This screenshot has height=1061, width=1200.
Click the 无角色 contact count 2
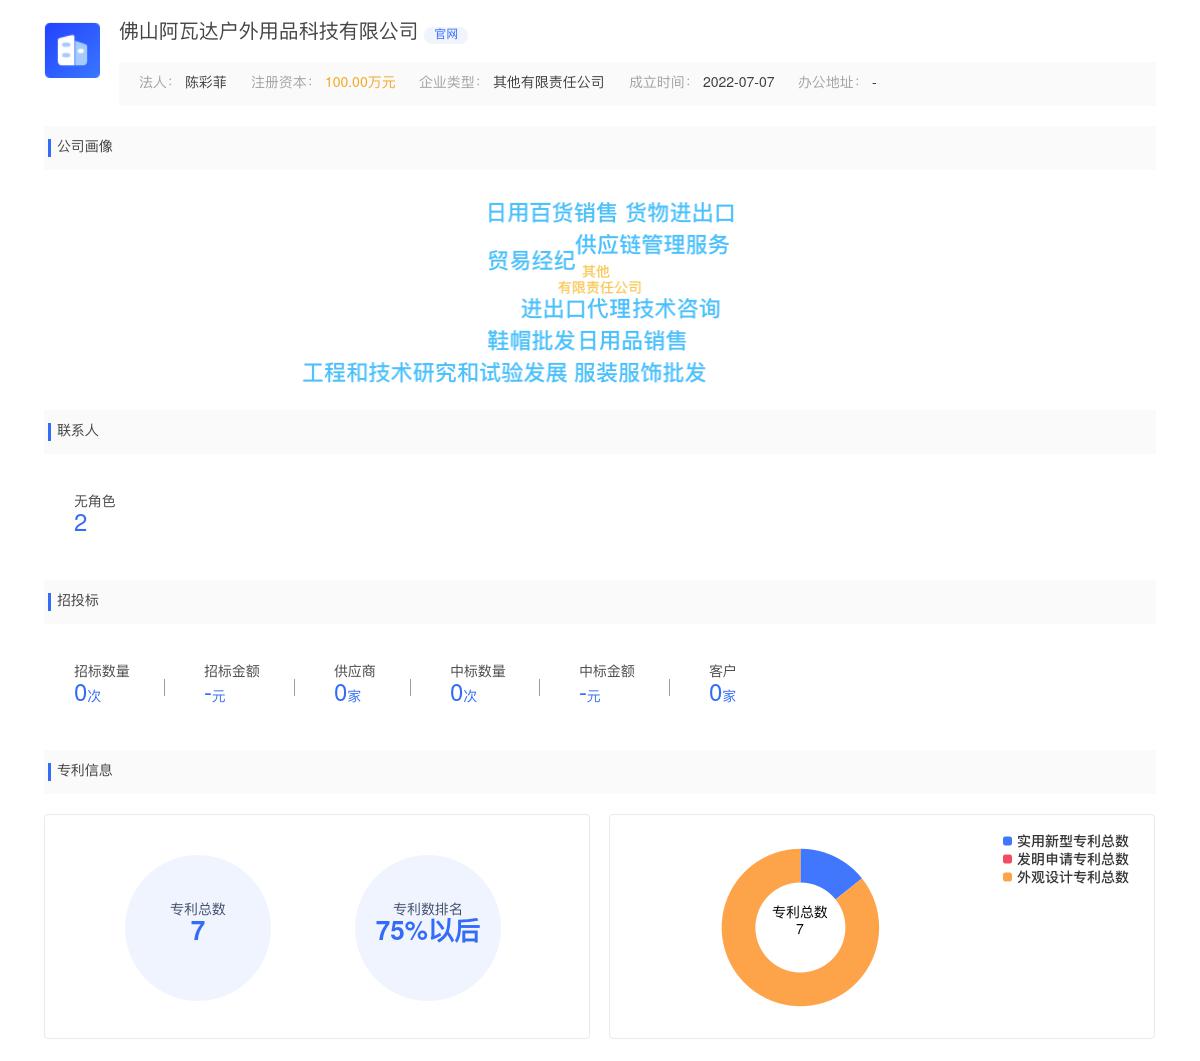(81, 522)
